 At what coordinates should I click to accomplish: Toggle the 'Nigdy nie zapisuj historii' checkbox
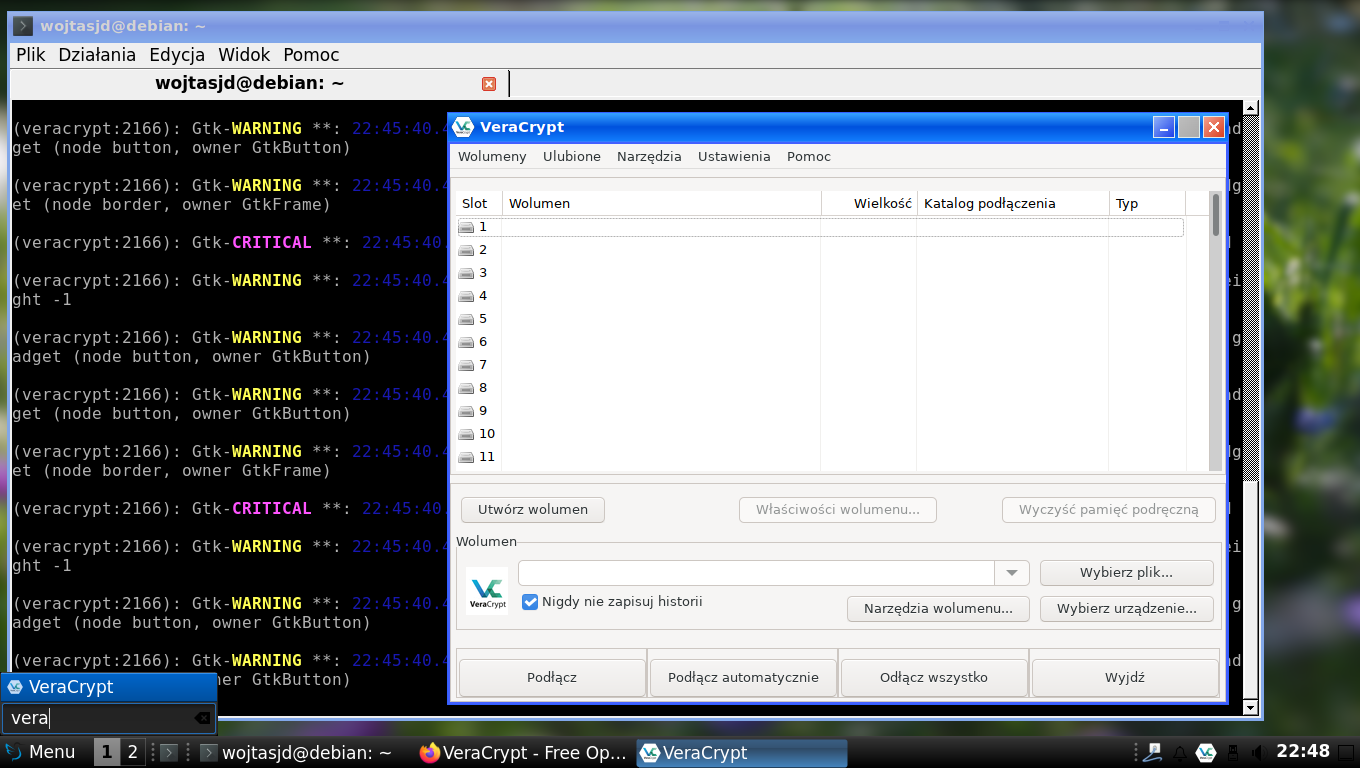coord(530,602)
